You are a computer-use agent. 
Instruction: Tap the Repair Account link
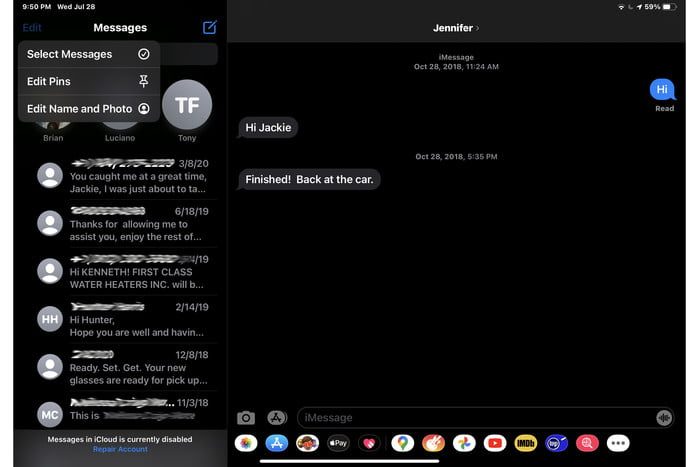point(120,449)
